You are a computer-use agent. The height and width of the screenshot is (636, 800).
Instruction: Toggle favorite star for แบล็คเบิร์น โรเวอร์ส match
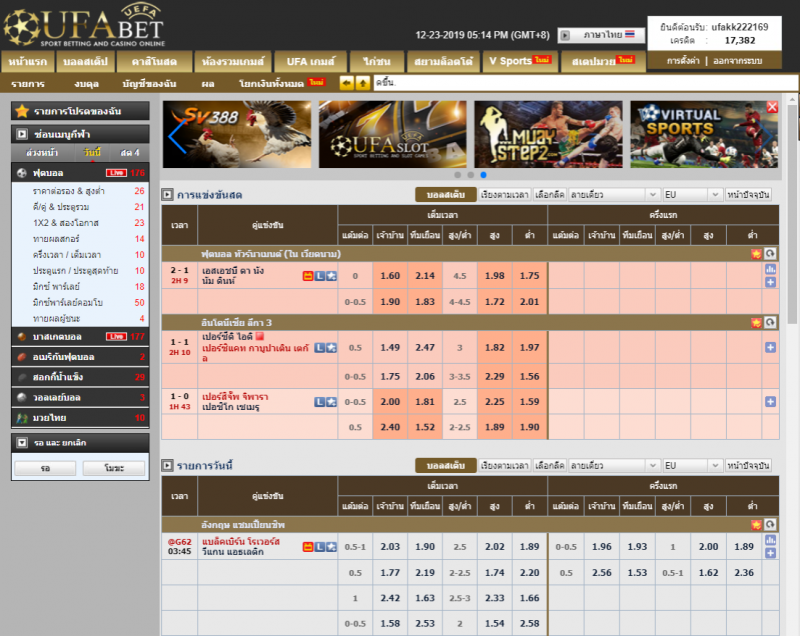[332, 547]
